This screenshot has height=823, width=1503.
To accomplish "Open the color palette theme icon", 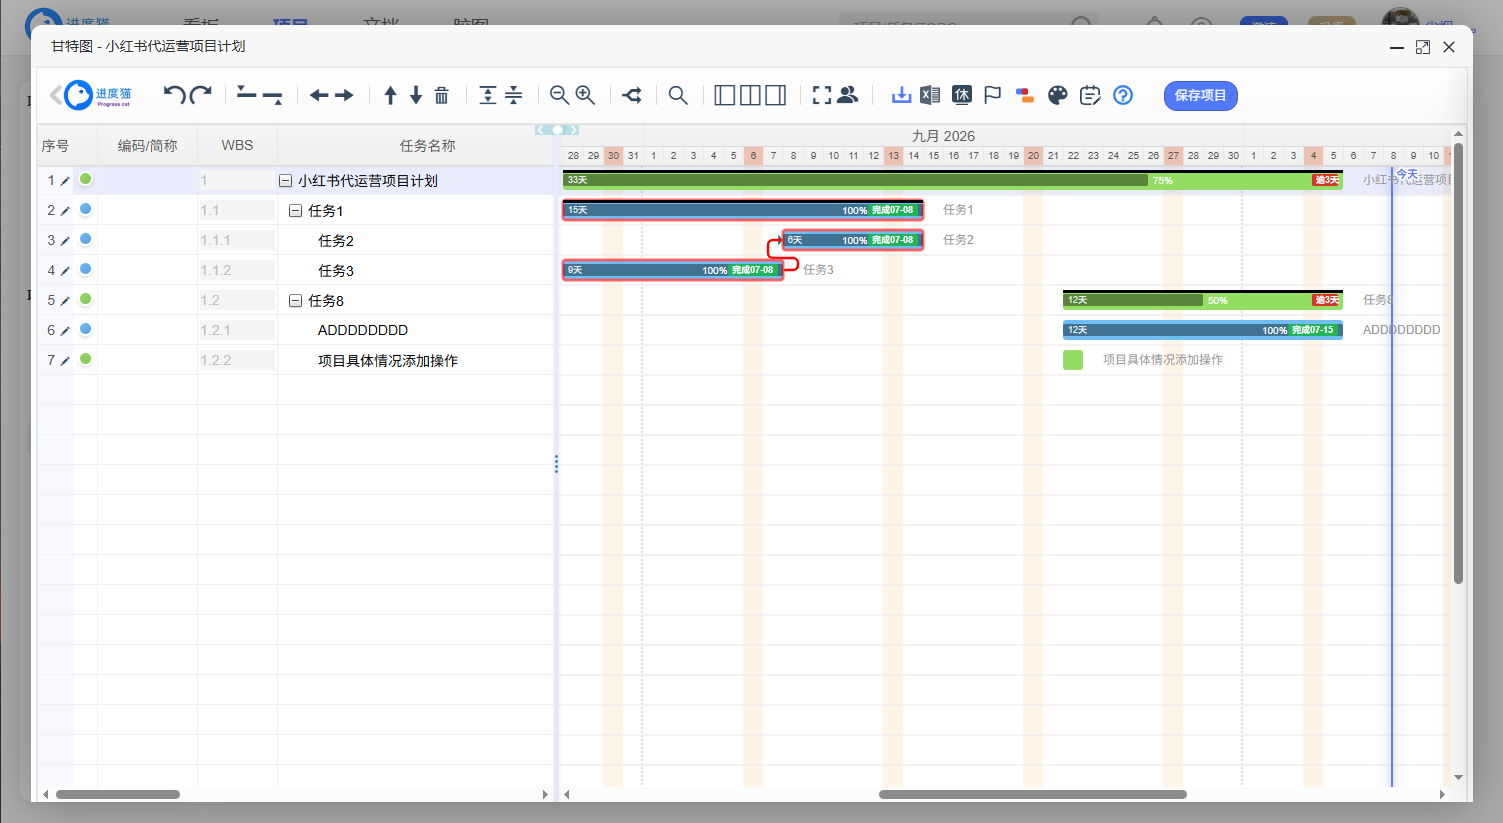I will click(x=1058, y=95).
